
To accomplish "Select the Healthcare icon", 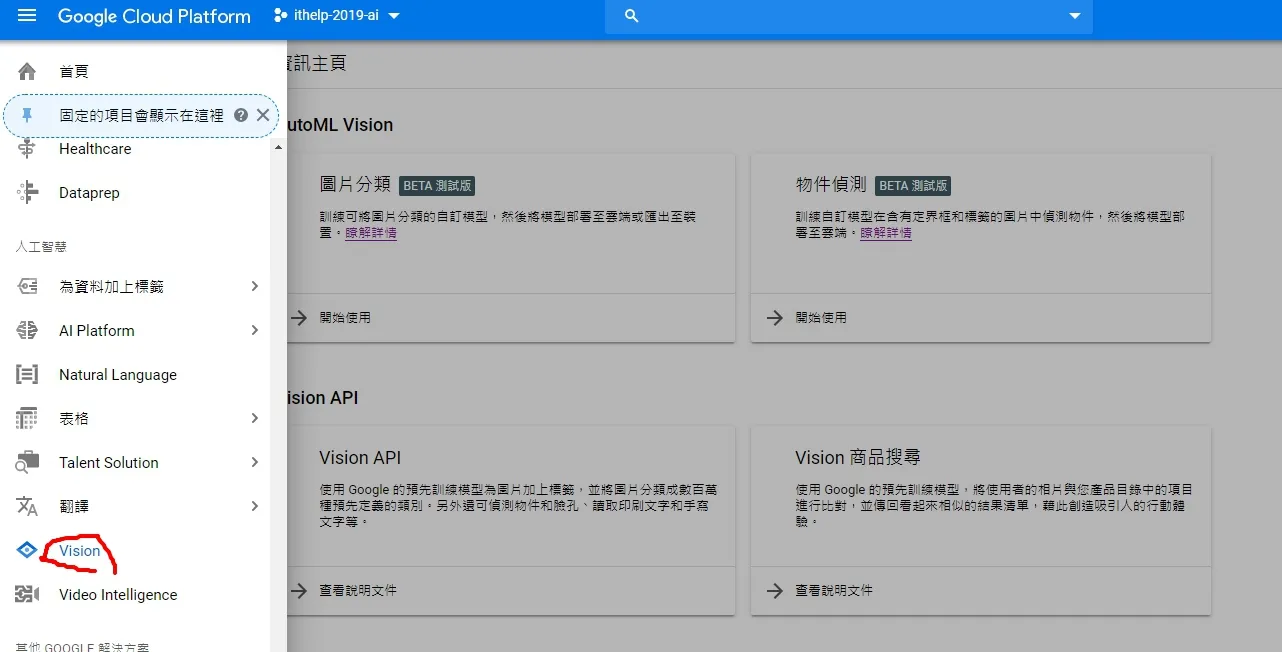I will pos(27,148).
